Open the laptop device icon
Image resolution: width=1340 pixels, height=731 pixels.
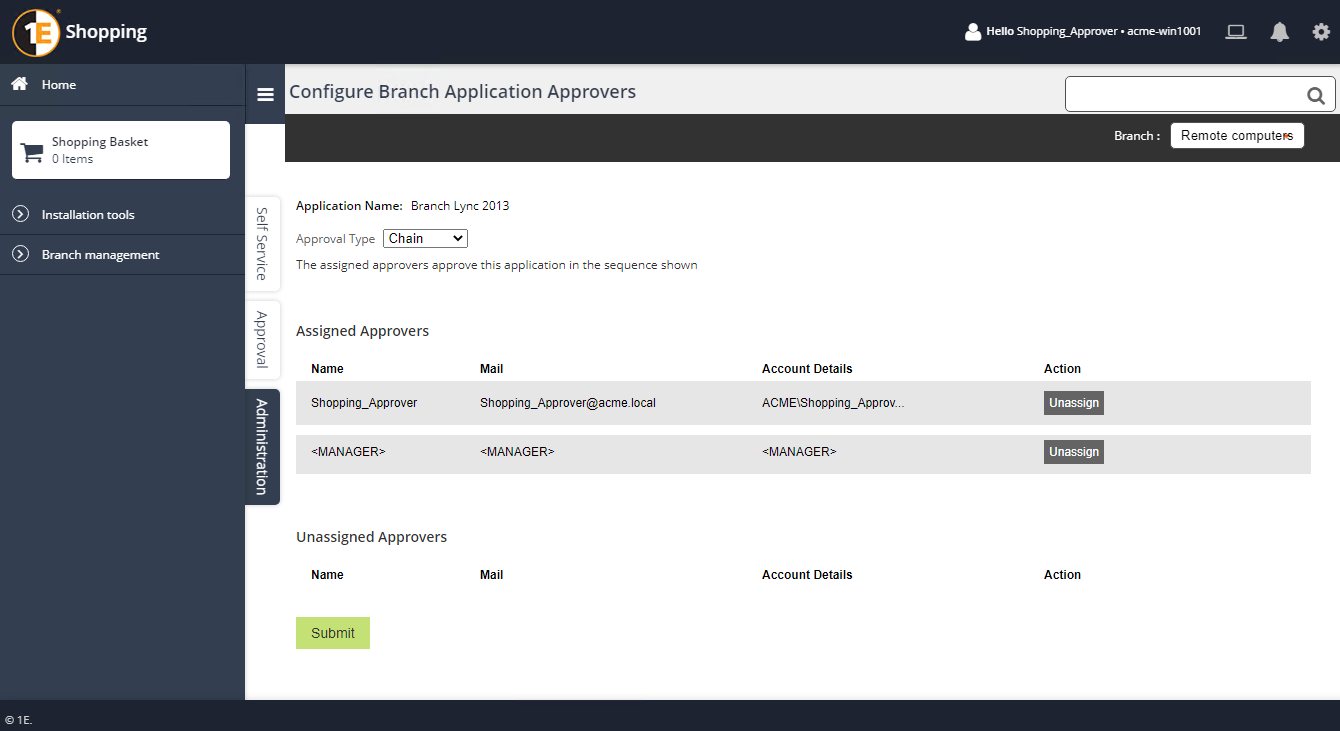pyautogui.click(x=1236, y=32)
